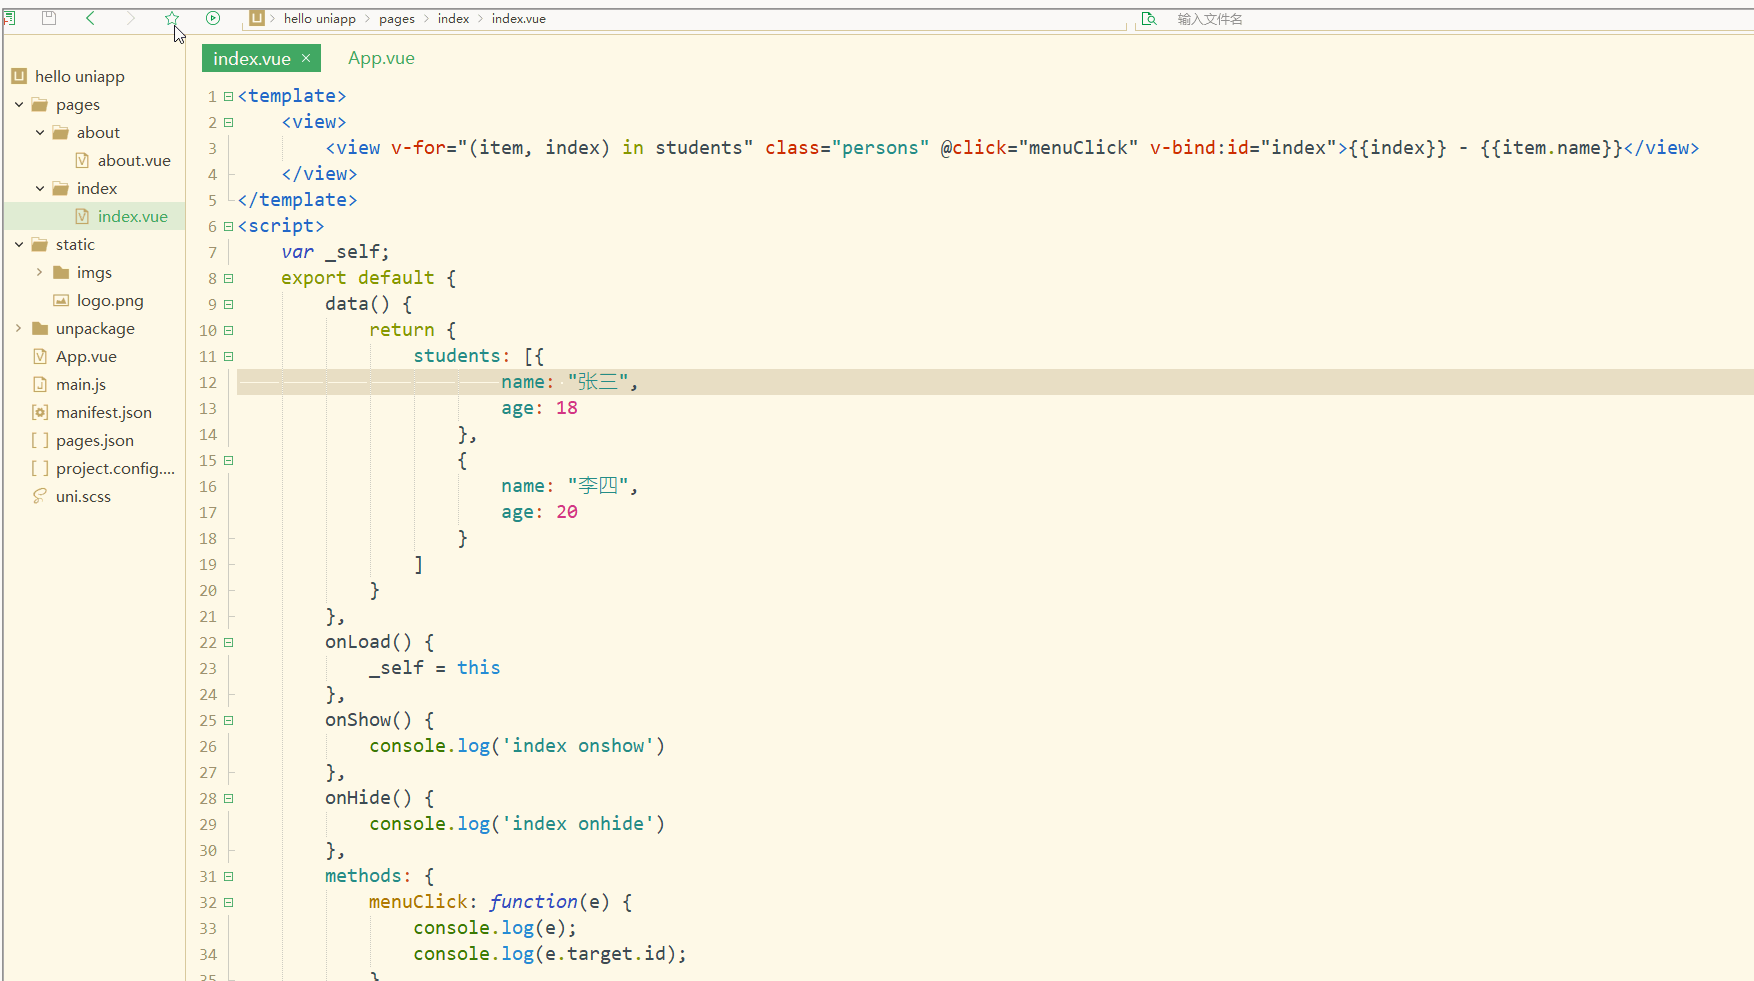The width and height of the screenshot is (1754, 981).
Task: Open App.vue from the file tree
Action: click(x=86, y=356)
